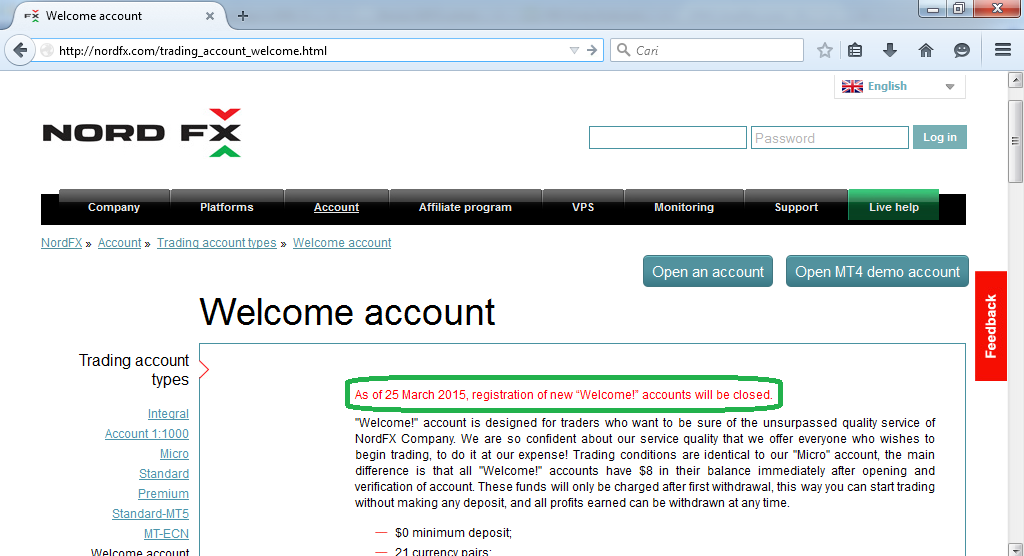Click the Open MT4 demo account button
Screen dimensions: 1024x556
click(x=877, y=271)
